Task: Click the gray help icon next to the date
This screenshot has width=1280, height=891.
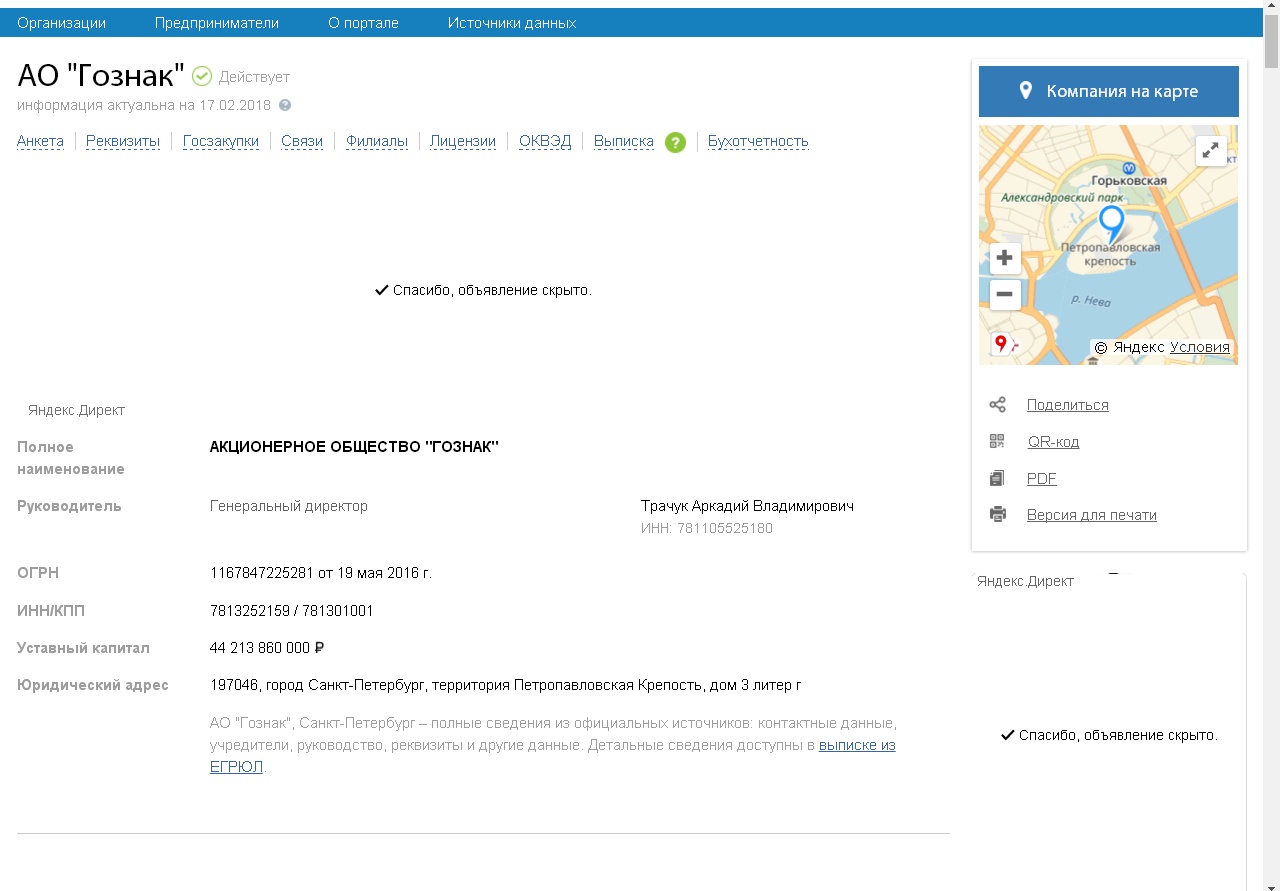Action: [x=285, y=105]
